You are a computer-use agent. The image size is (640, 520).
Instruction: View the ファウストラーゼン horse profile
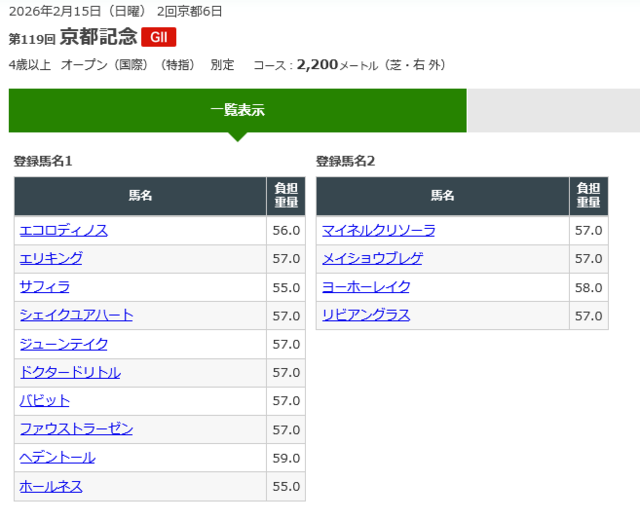coord(76,429)
